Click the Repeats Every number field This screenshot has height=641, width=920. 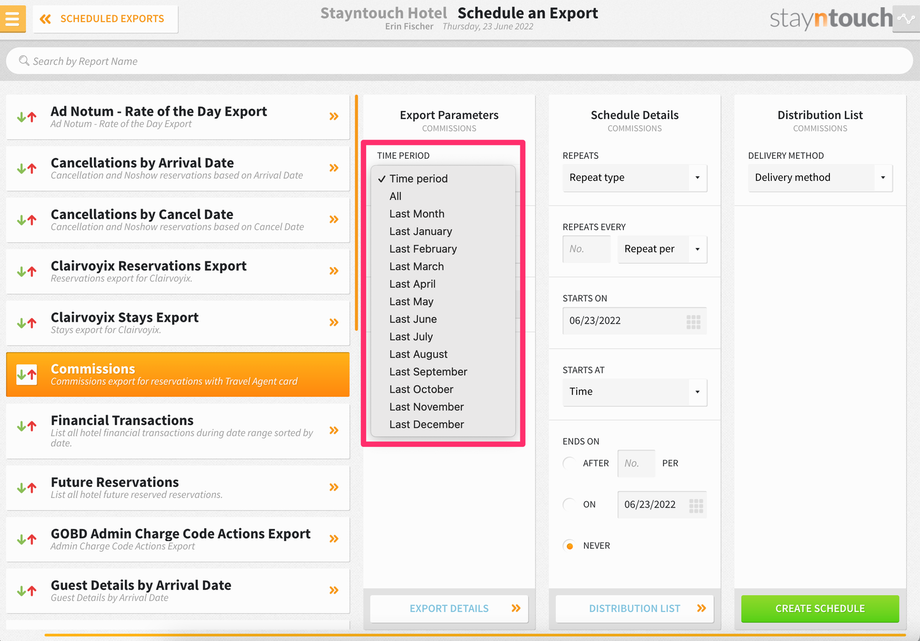(x=586, y=249)
